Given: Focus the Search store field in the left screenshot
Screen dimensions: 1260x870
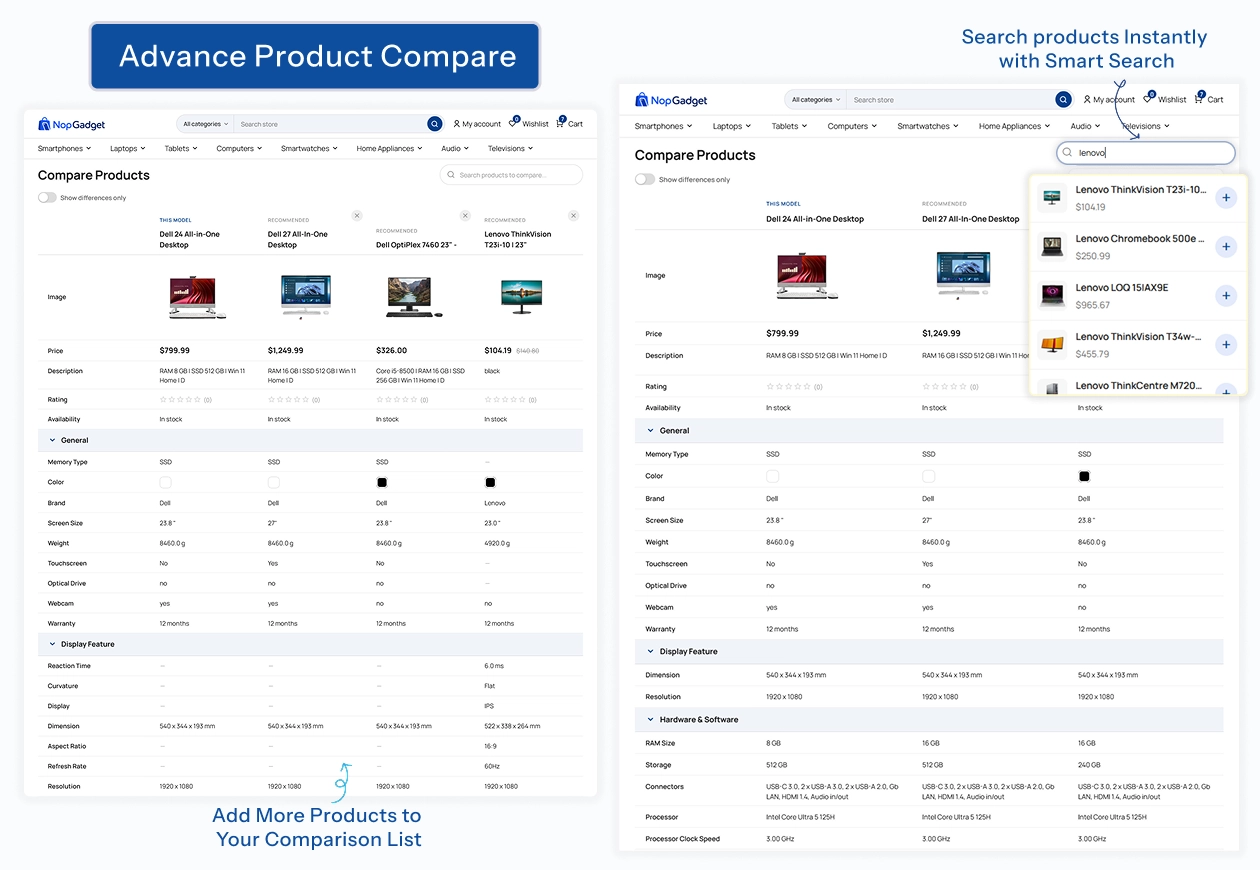Looking at the screenshot, I should click(330, 124).
